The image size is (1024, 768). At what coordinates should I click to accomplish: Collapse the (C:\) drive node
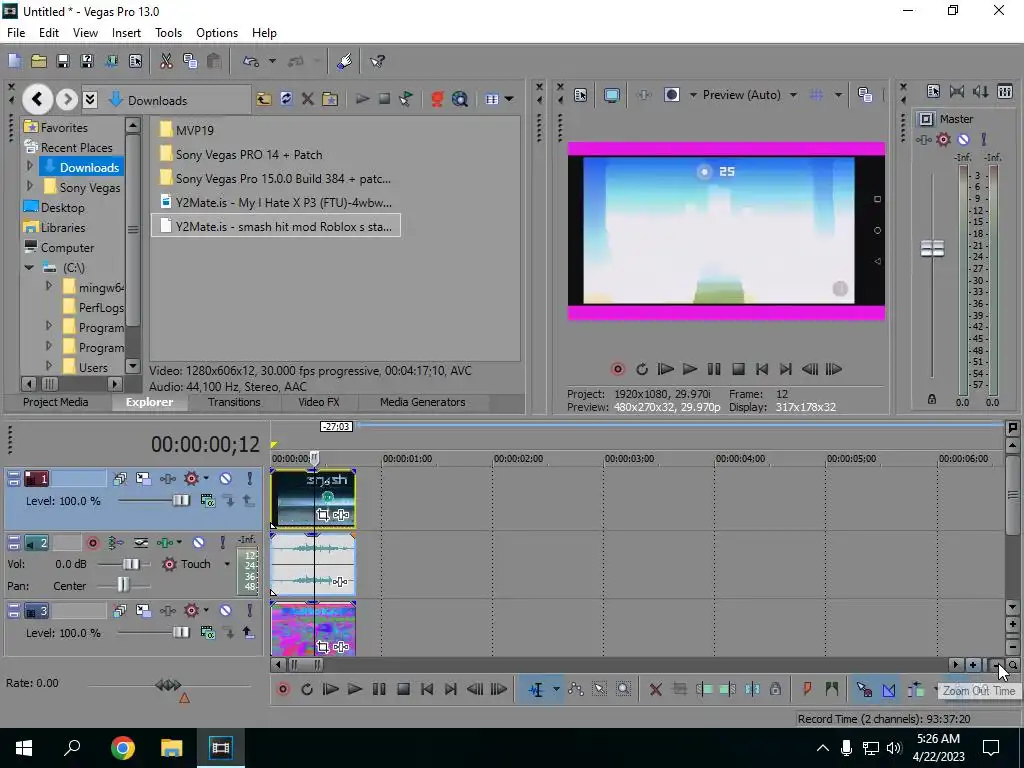click(x=29, y=267)
